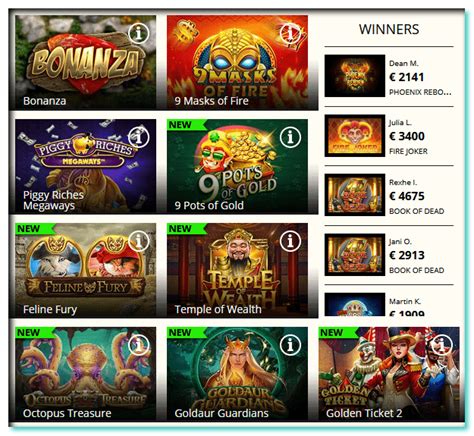Screen dimensions: 474x436
Task: Open Golden Ticket 2 game tile
Action: point(389,374)
